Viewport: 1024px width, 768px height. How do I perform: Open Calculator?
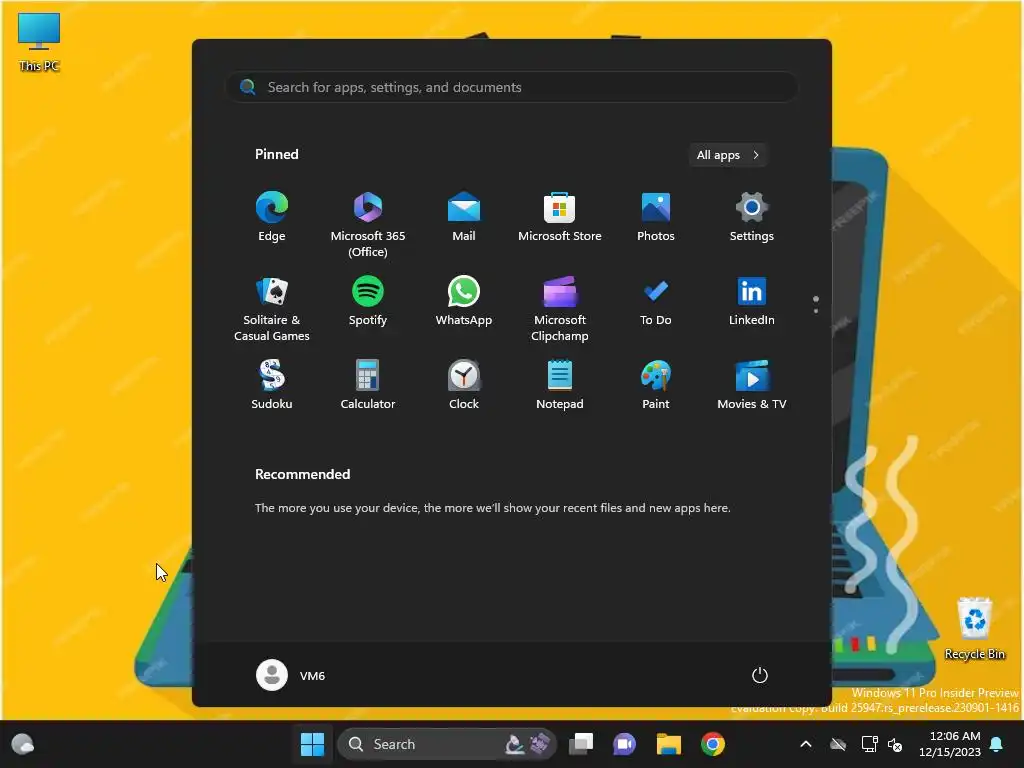point(368,385)
